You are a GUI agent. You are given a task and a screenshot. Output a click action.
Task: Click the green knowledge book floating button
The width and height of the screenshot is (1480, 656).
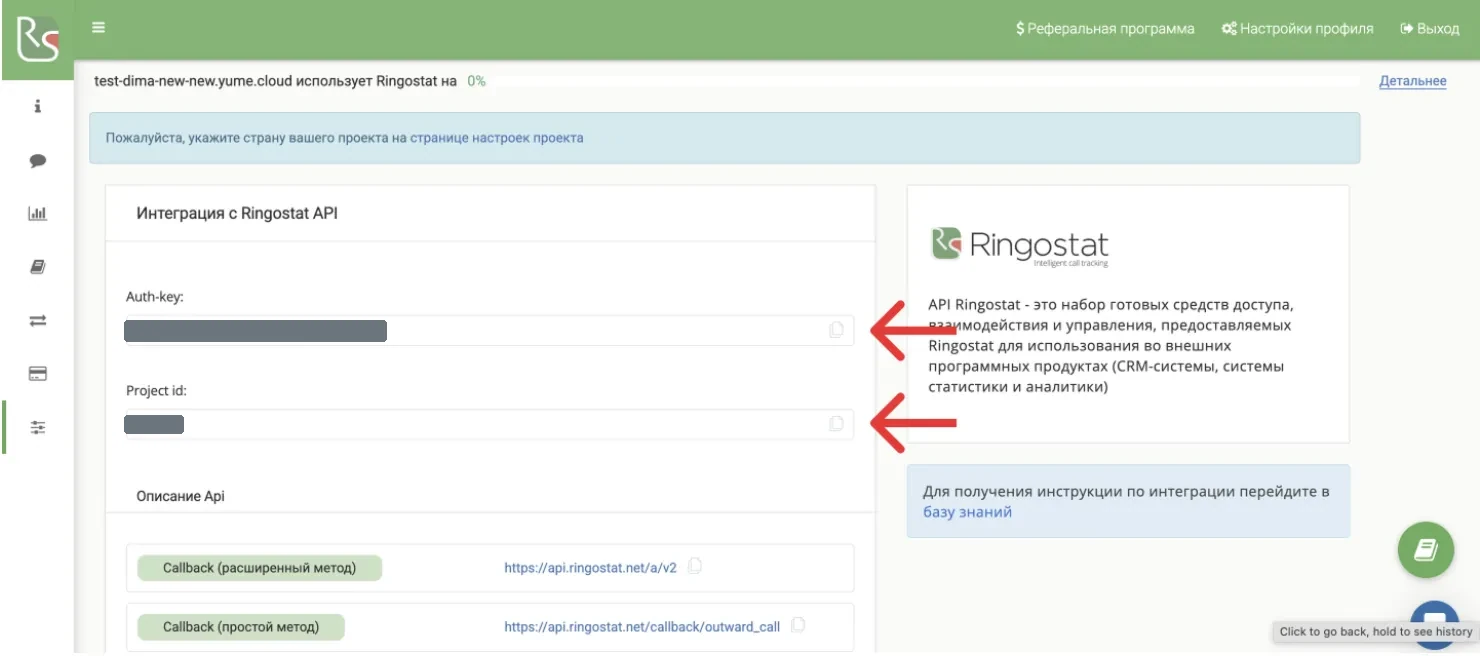tap(1425, 549)
